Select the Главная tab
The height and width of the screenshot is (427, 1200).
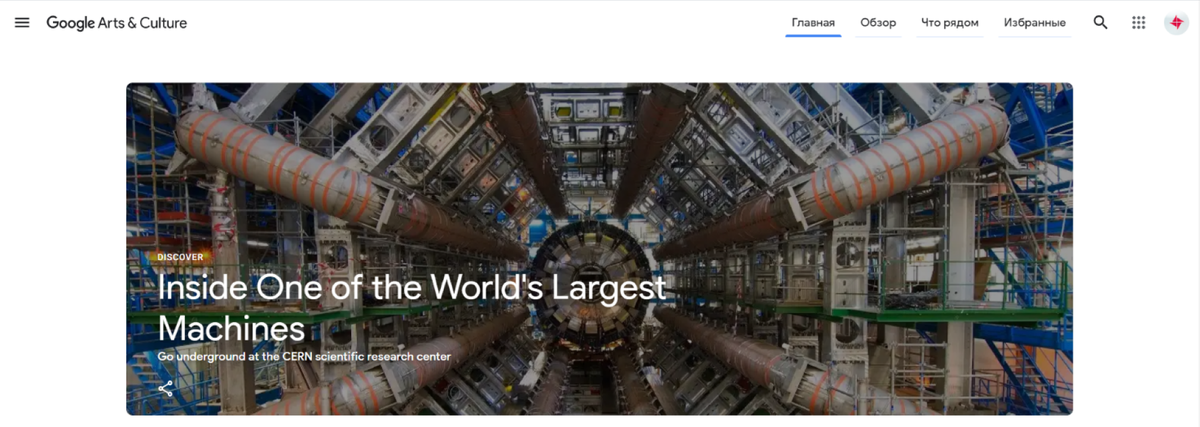coord(813,23)
